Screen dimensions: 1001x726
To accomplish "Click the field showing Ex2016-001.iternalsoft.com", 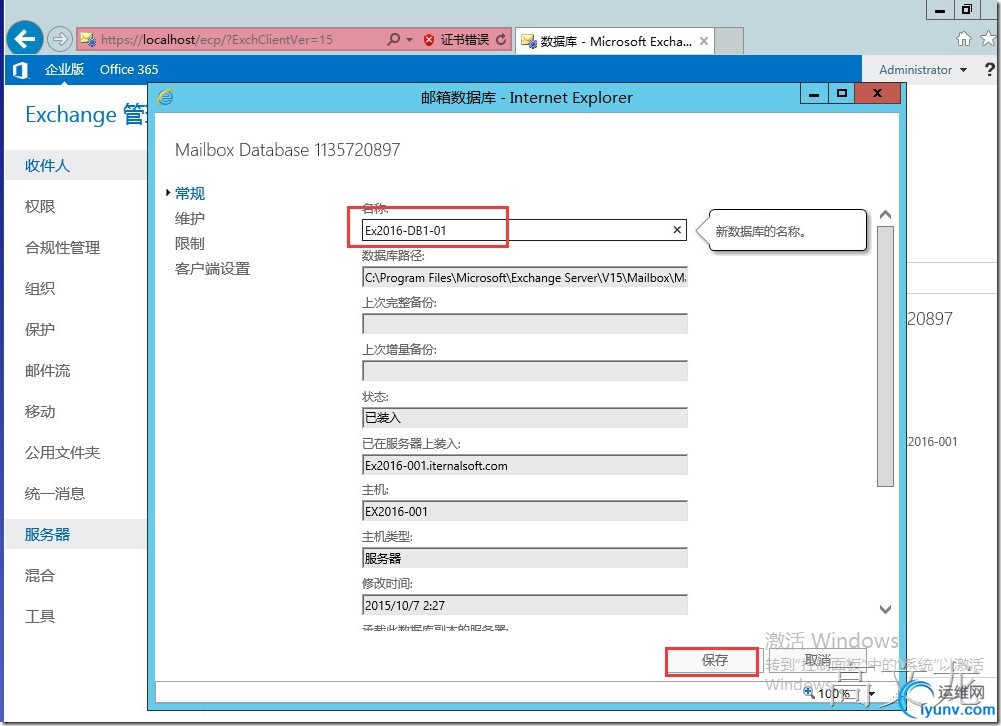I will tap(525, 465).
